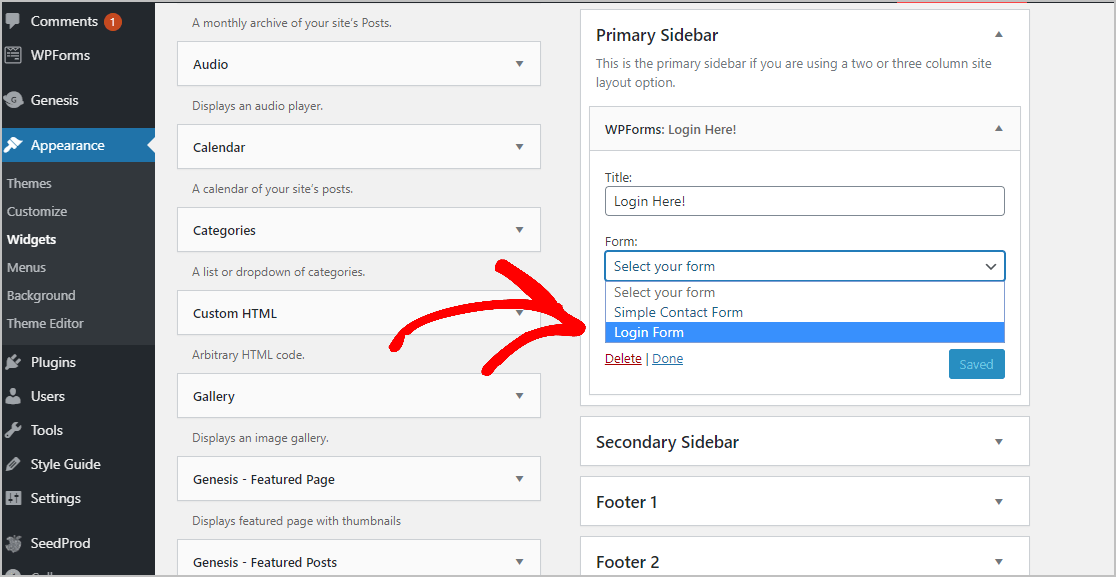Click the Done link

pos(668,359)
